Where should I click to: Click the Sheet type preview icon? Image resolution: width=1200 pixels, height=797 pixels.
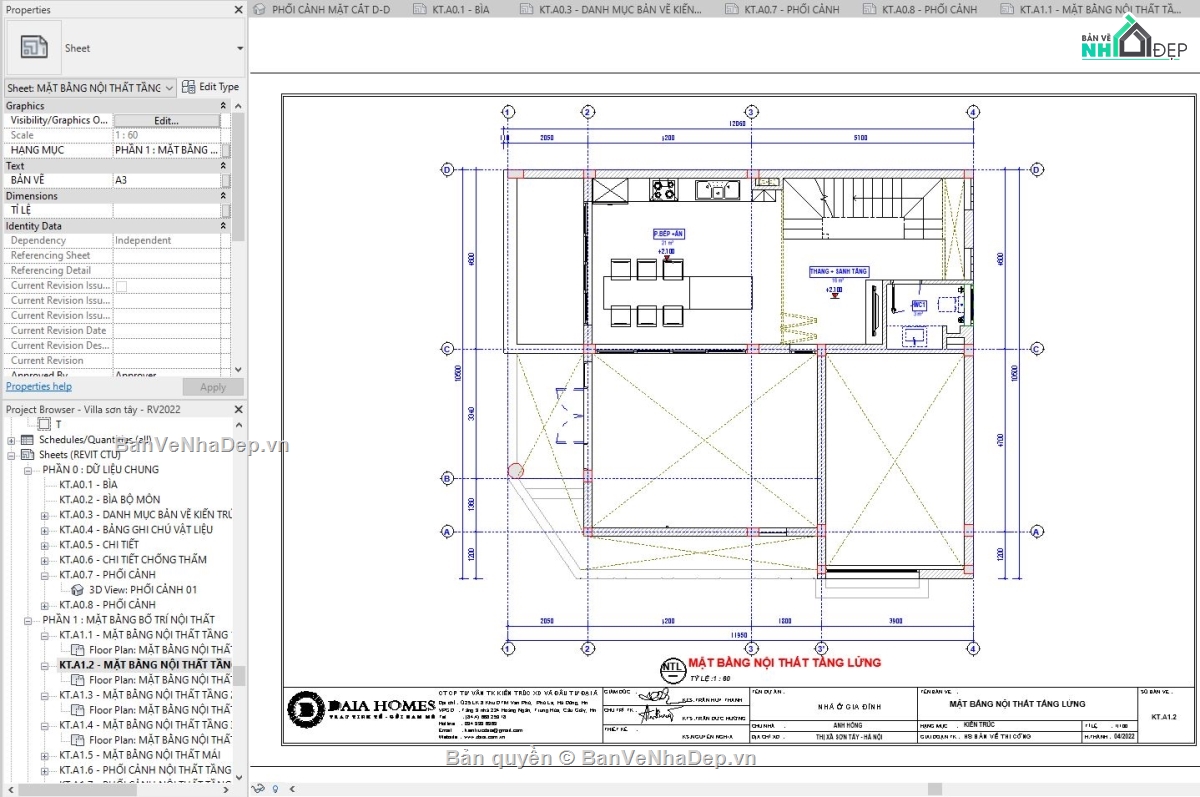34,48
